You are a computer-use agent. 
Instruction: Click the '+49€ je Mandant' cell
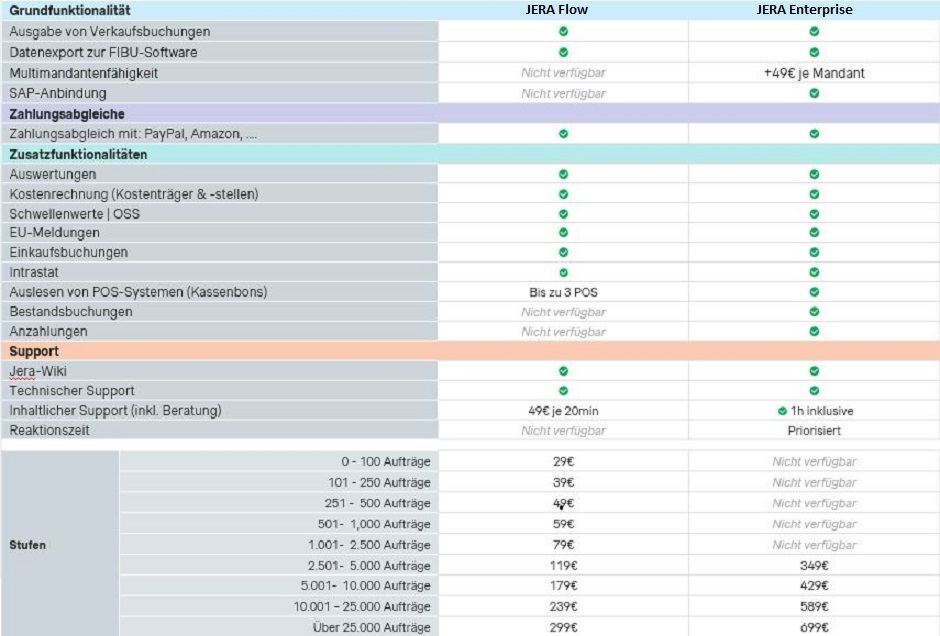click(x=814, y=73)
